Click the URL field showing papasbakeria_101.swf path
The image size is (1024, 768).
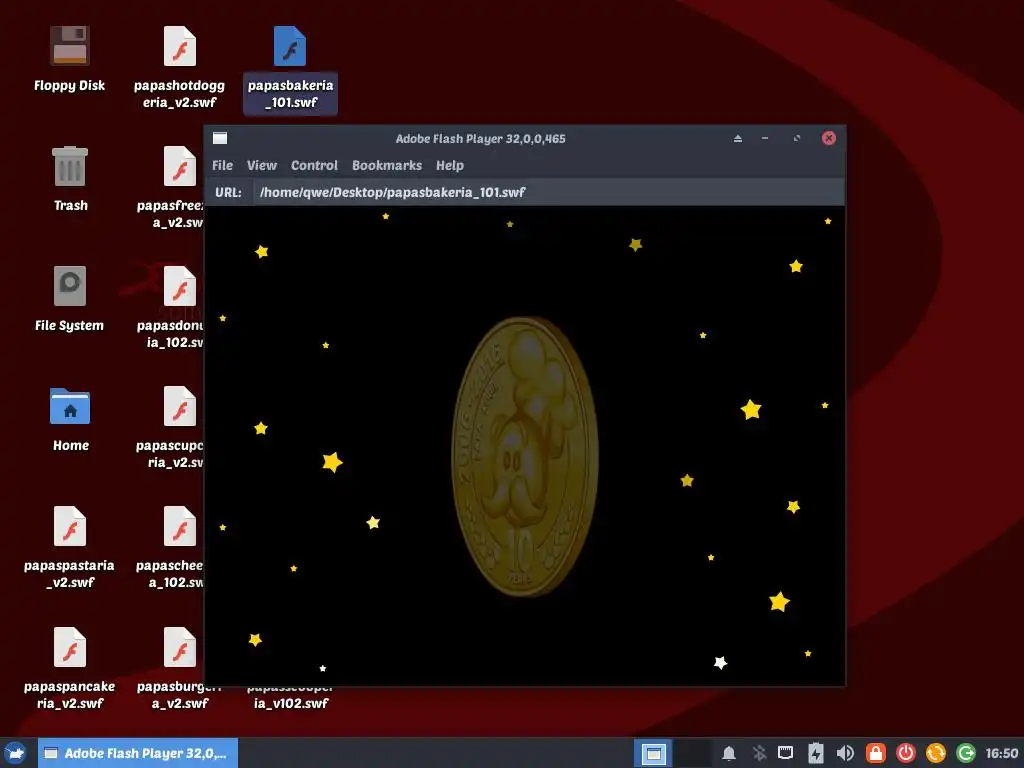coord(547,192)
